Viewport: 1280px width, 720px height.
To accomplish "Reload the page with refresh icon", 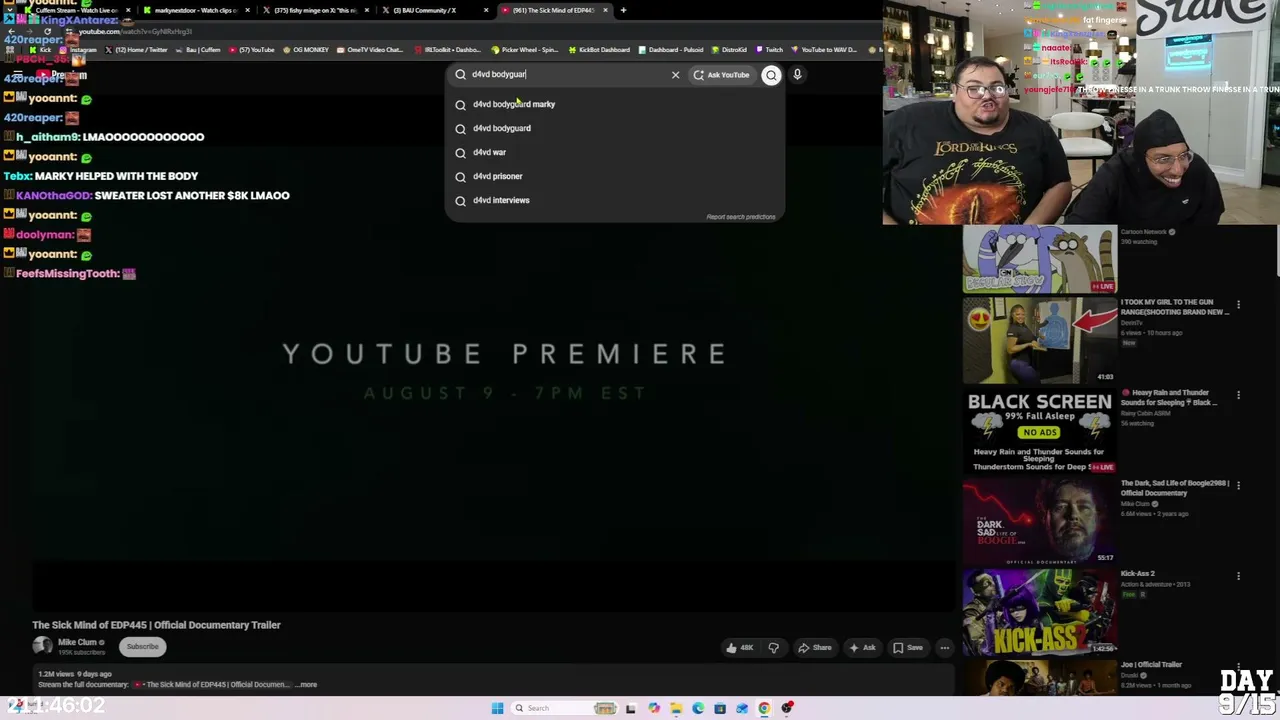I will (47, 31).
